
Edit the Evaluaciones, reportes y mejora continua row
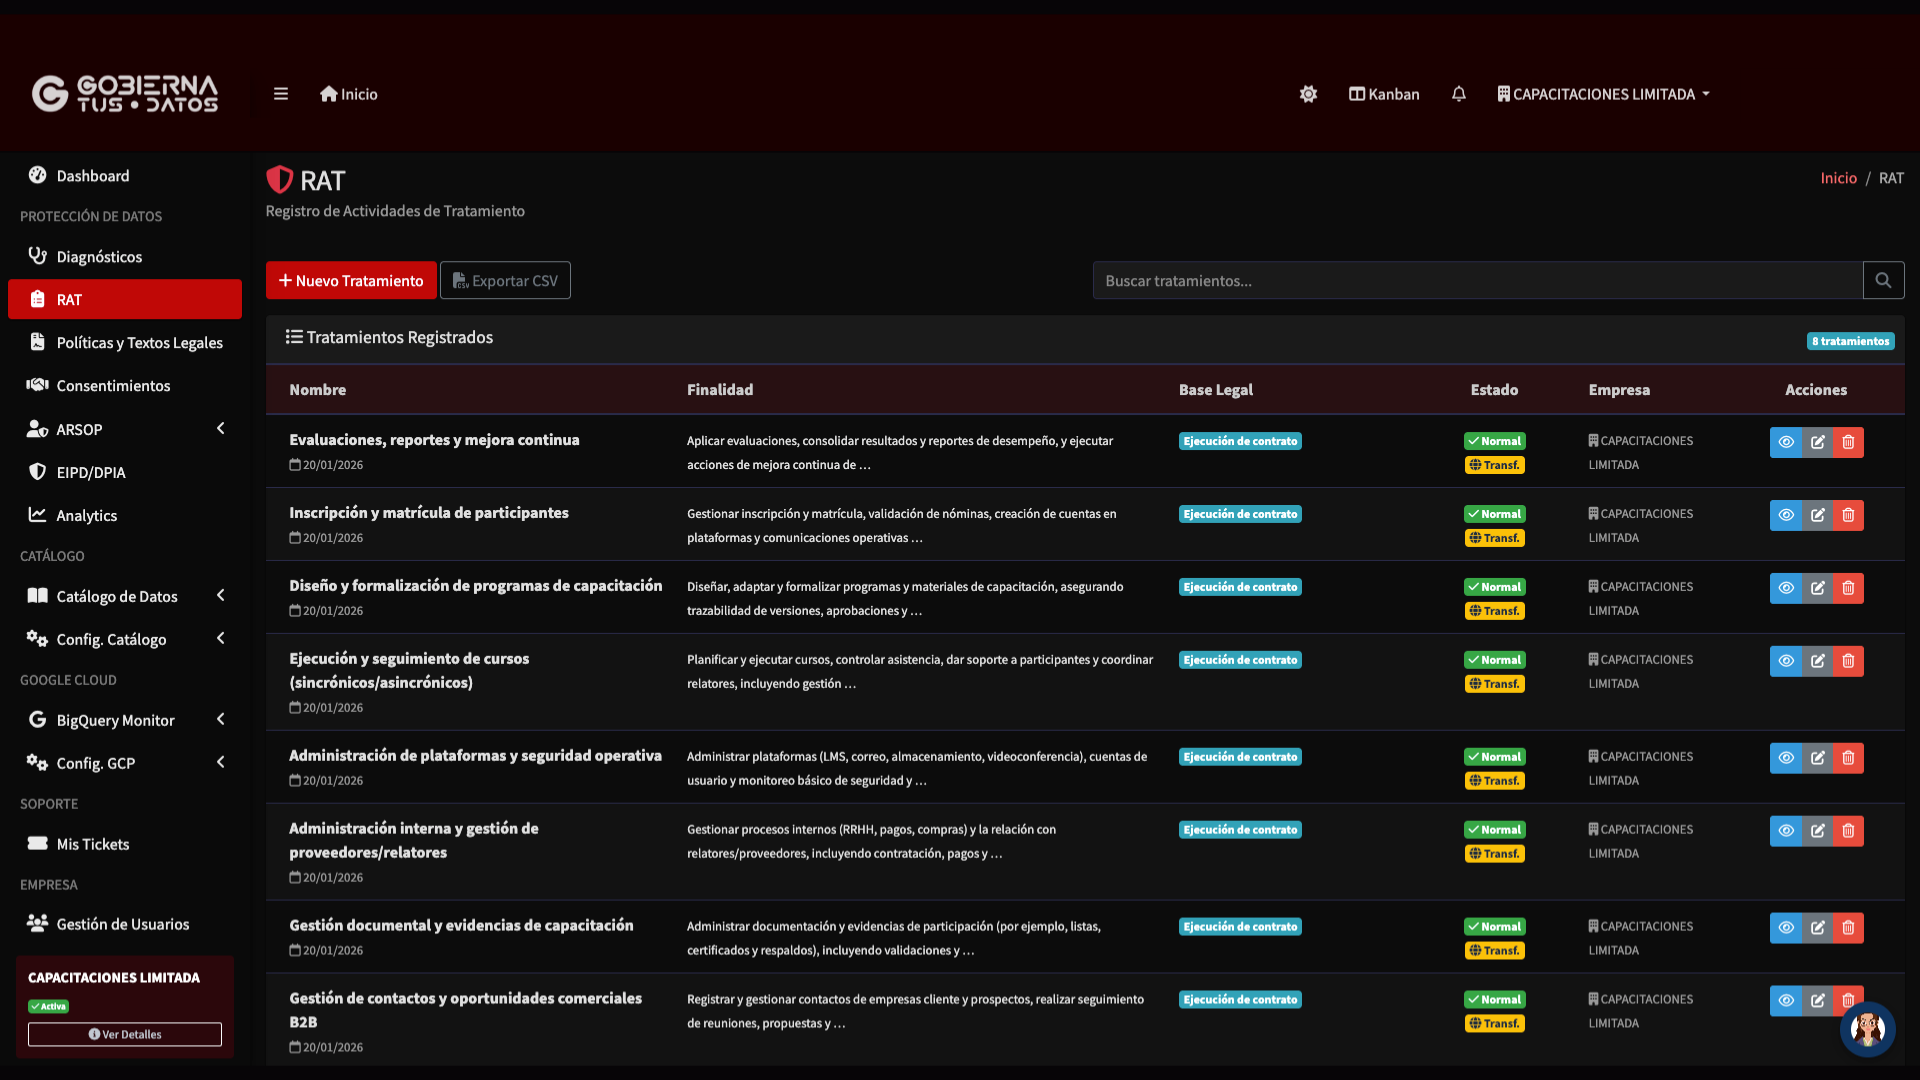click(1818, 442)
